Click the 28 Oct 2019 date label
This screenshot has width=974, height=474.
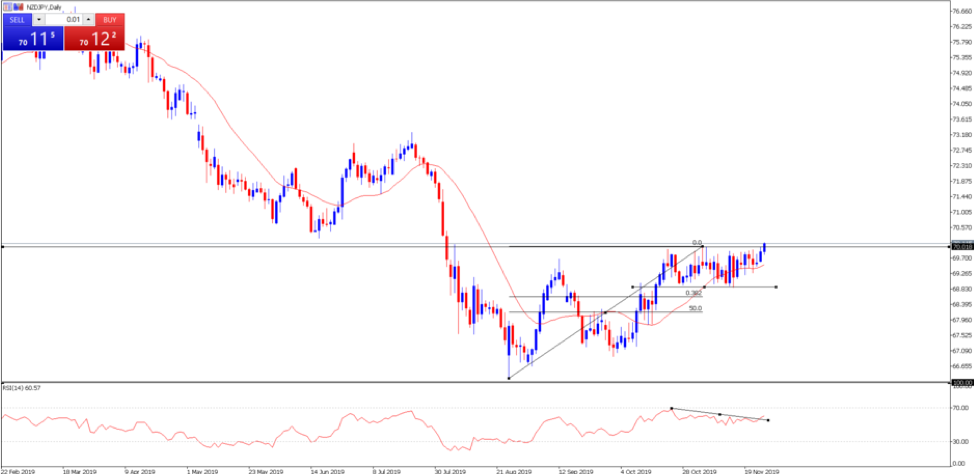coord(699,470)
